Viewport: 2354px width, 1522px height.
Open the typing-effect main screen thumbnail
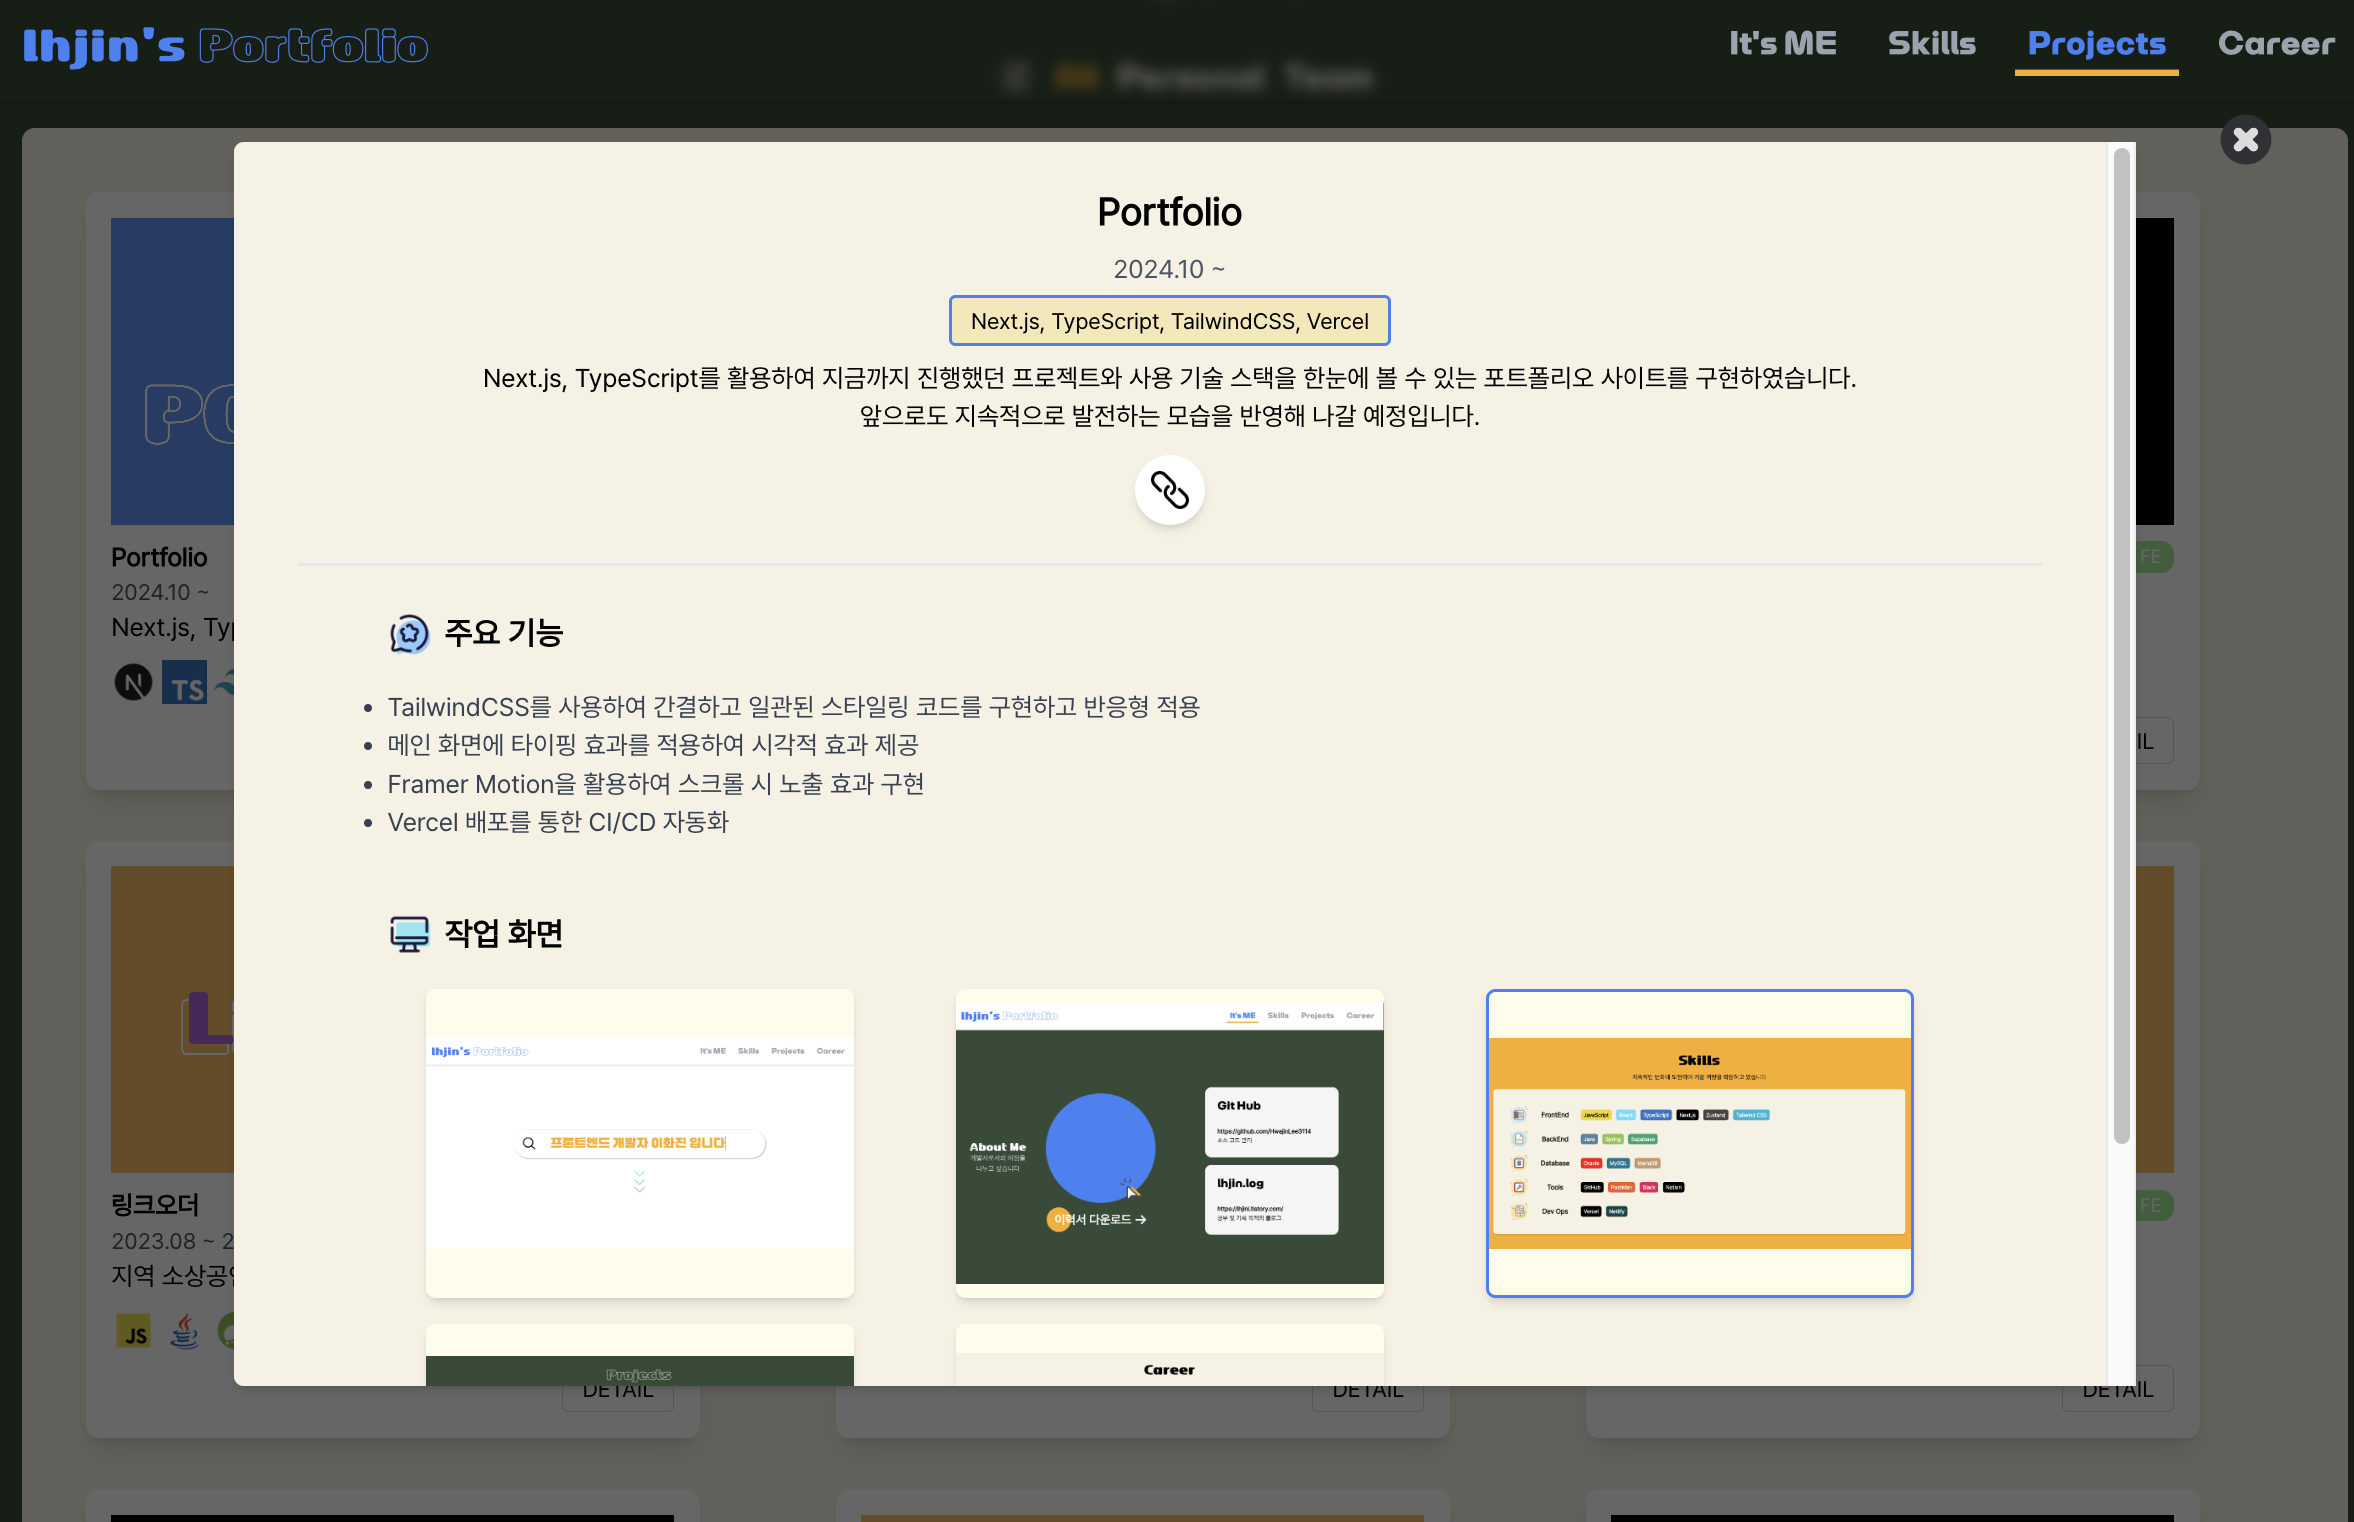(x=639, y=1143)
